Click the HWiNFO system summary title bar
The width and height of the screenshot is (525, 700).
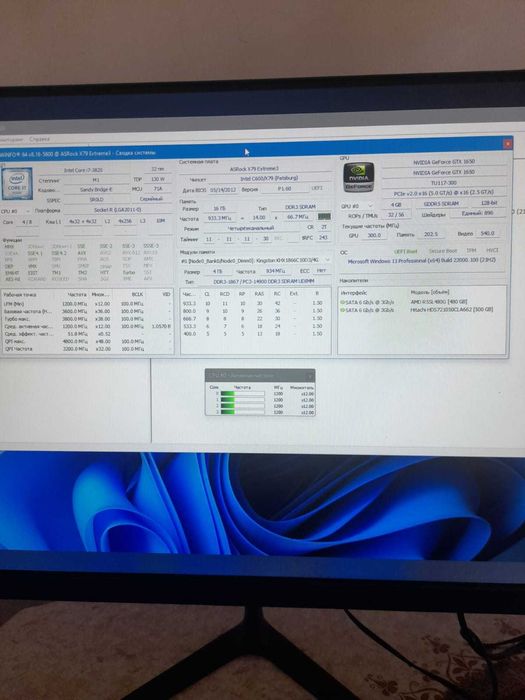coord(250,151)
